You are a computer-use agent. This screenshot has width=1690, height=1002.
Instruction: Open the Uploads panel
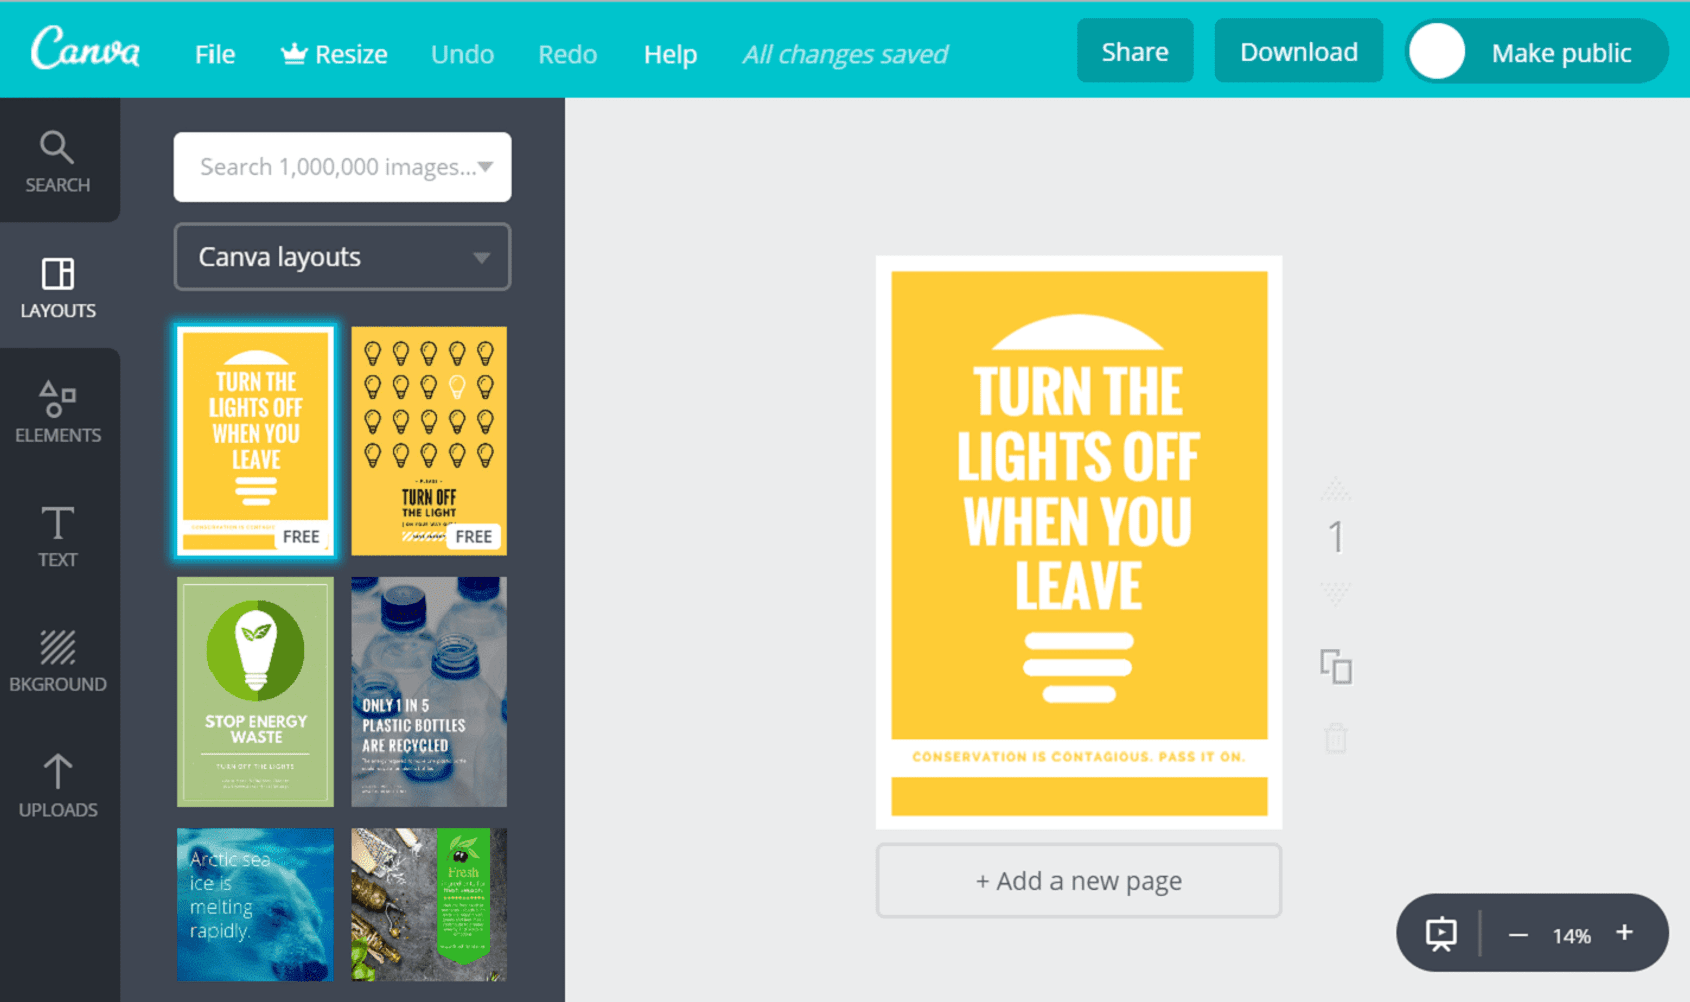click(x=58, y=786)
